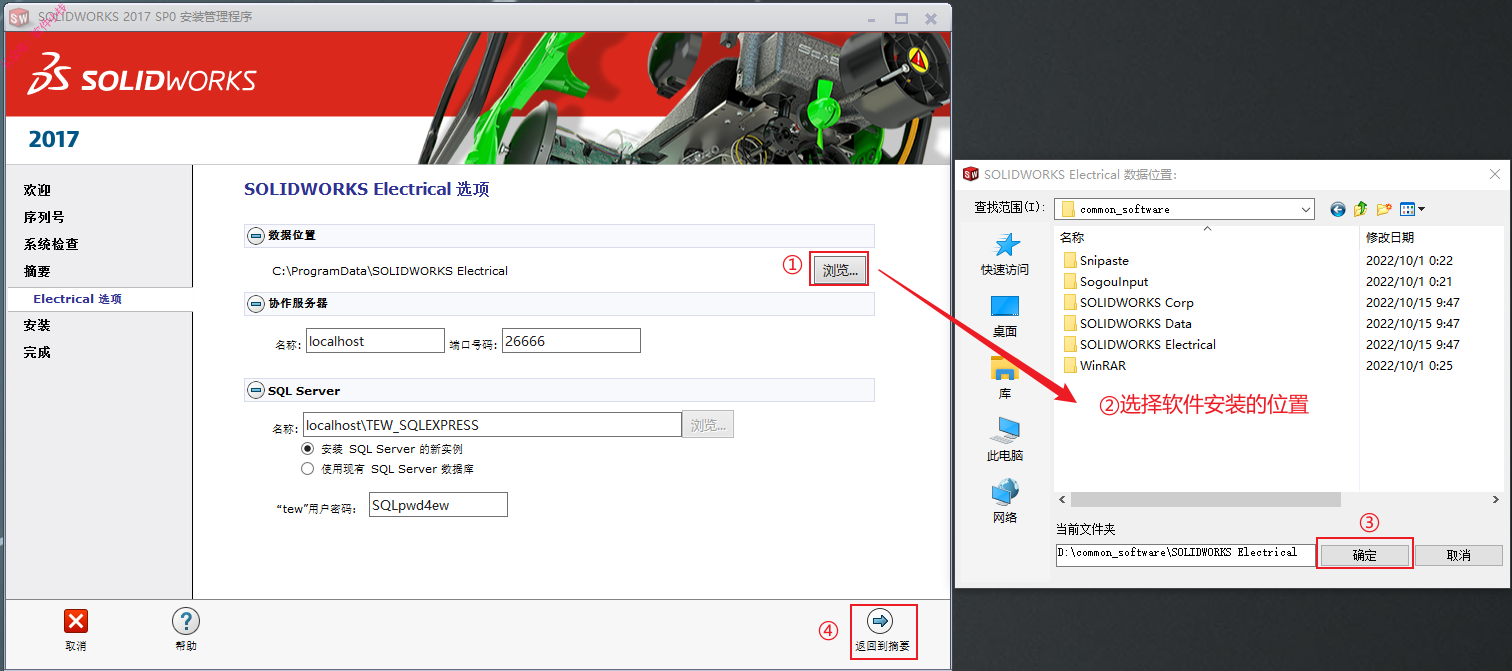Click Cancel button in folder dialog
This screenshot has width=1512, height=671.
(x=1459, y=555)
